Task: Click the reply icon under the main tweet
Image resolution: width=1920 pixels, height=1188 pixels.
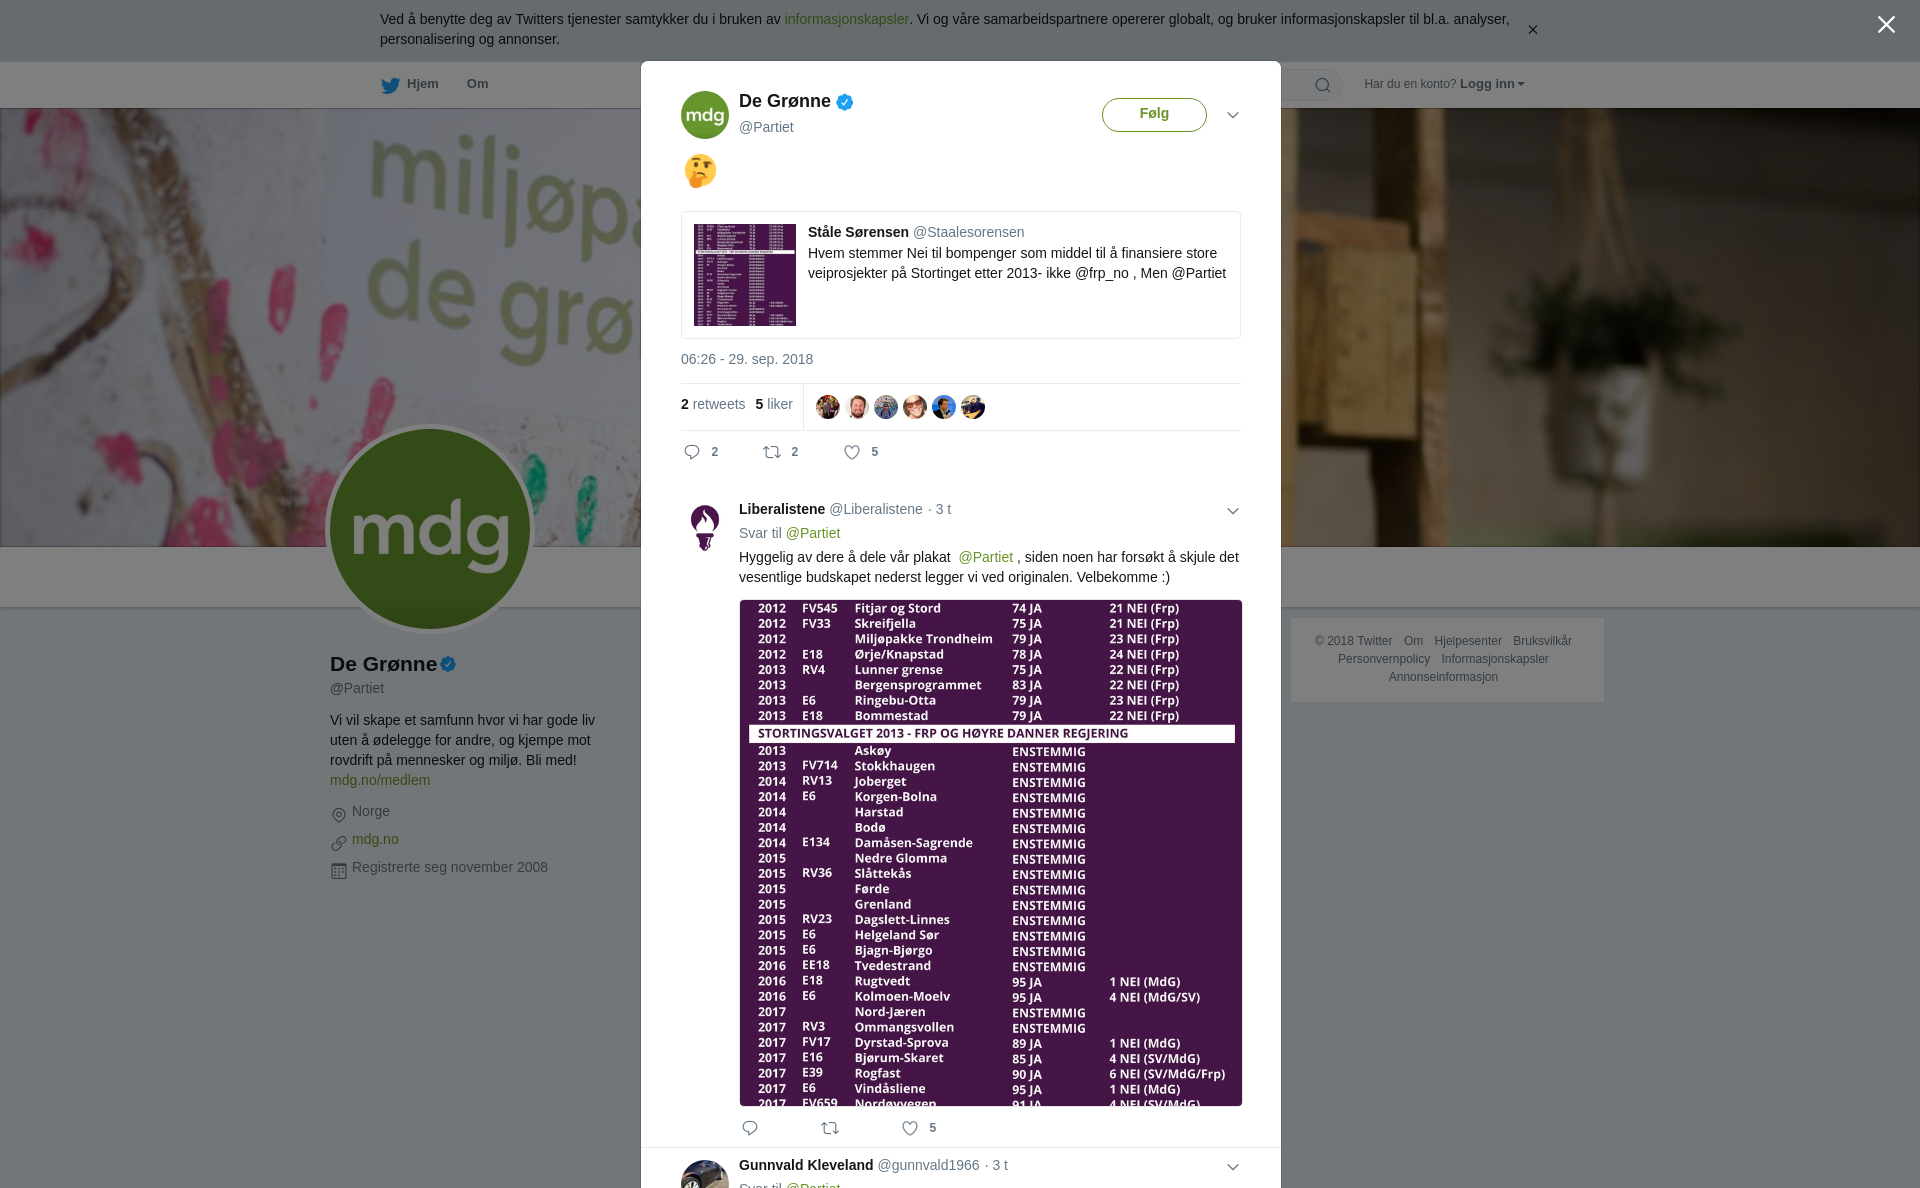Action: (x=692, y=452)
